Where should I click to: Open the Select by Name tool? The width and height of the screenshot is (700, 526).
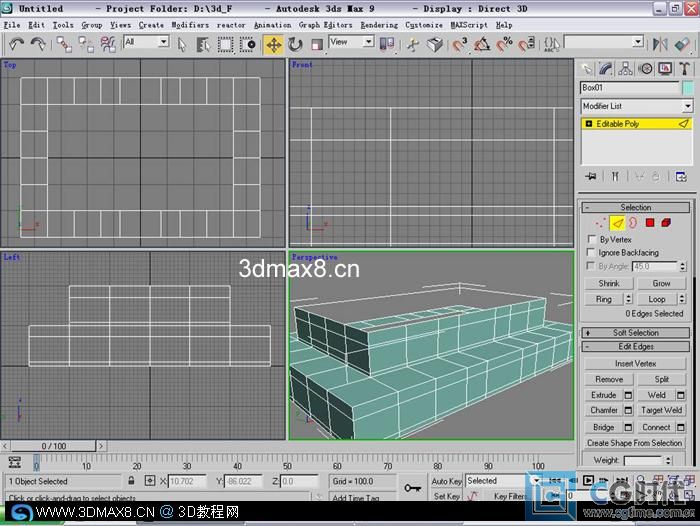pyautogui.click(x=203, y=44)
